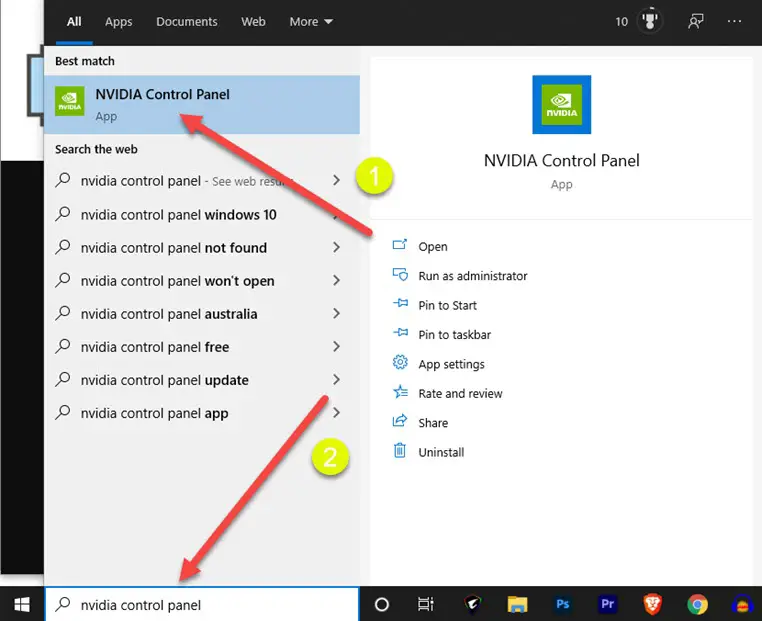The image size is (762, 621).
Task: Click the rewards trophy icon in search header
Action: point(649,21)
